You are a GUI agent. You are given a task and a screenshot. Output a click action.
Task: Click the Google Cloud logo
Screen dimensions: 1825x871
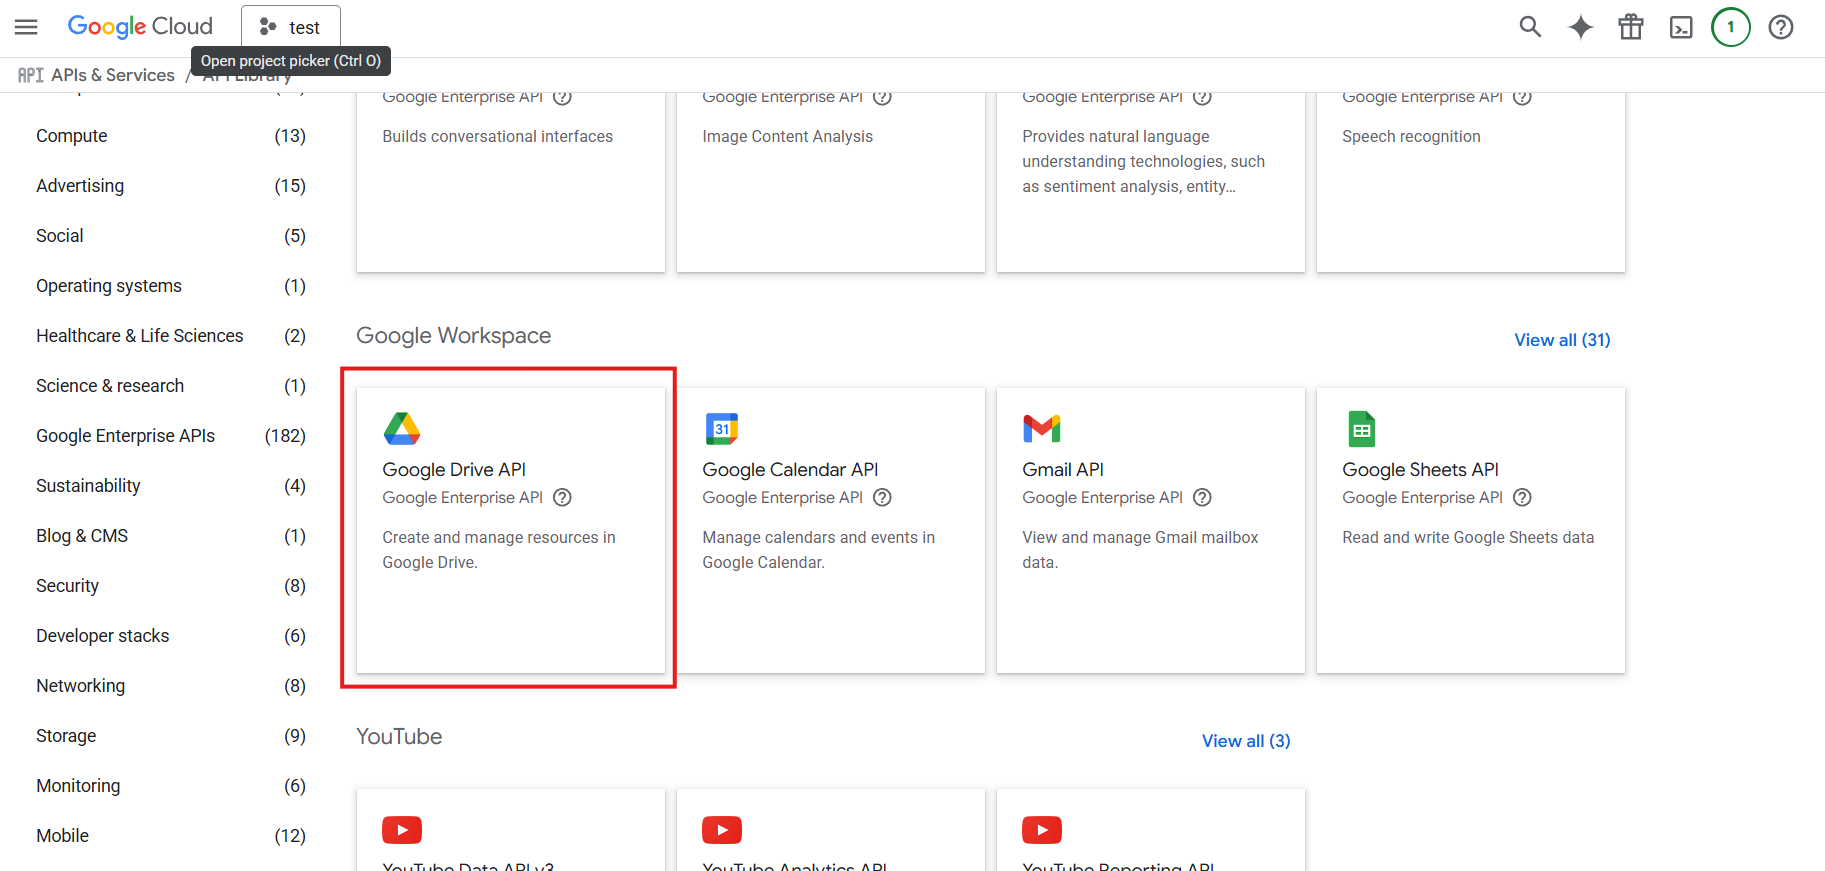pyautogui.click(x=140, y=27)
